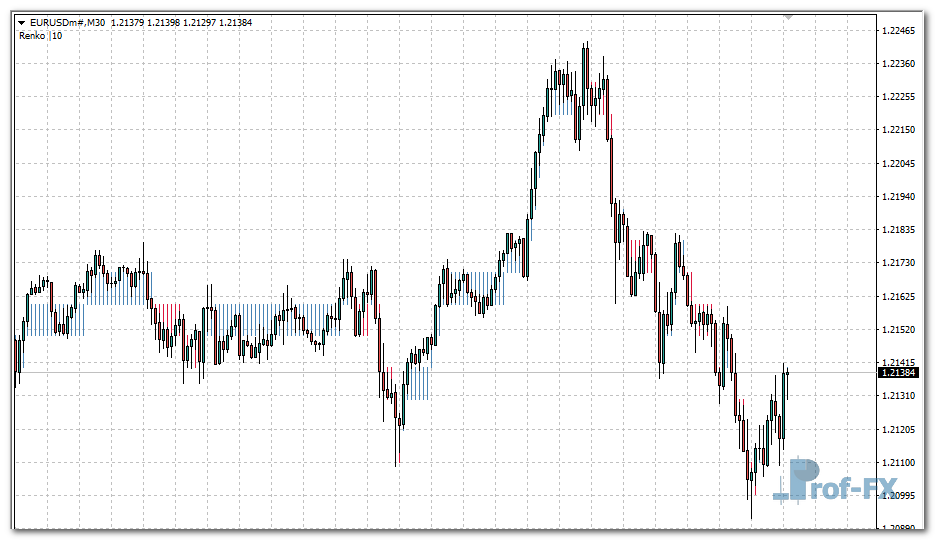The image size is (935, 540).
Task: Click the highlighted current price tag 1.21384
Action: [x=900, y=373]
